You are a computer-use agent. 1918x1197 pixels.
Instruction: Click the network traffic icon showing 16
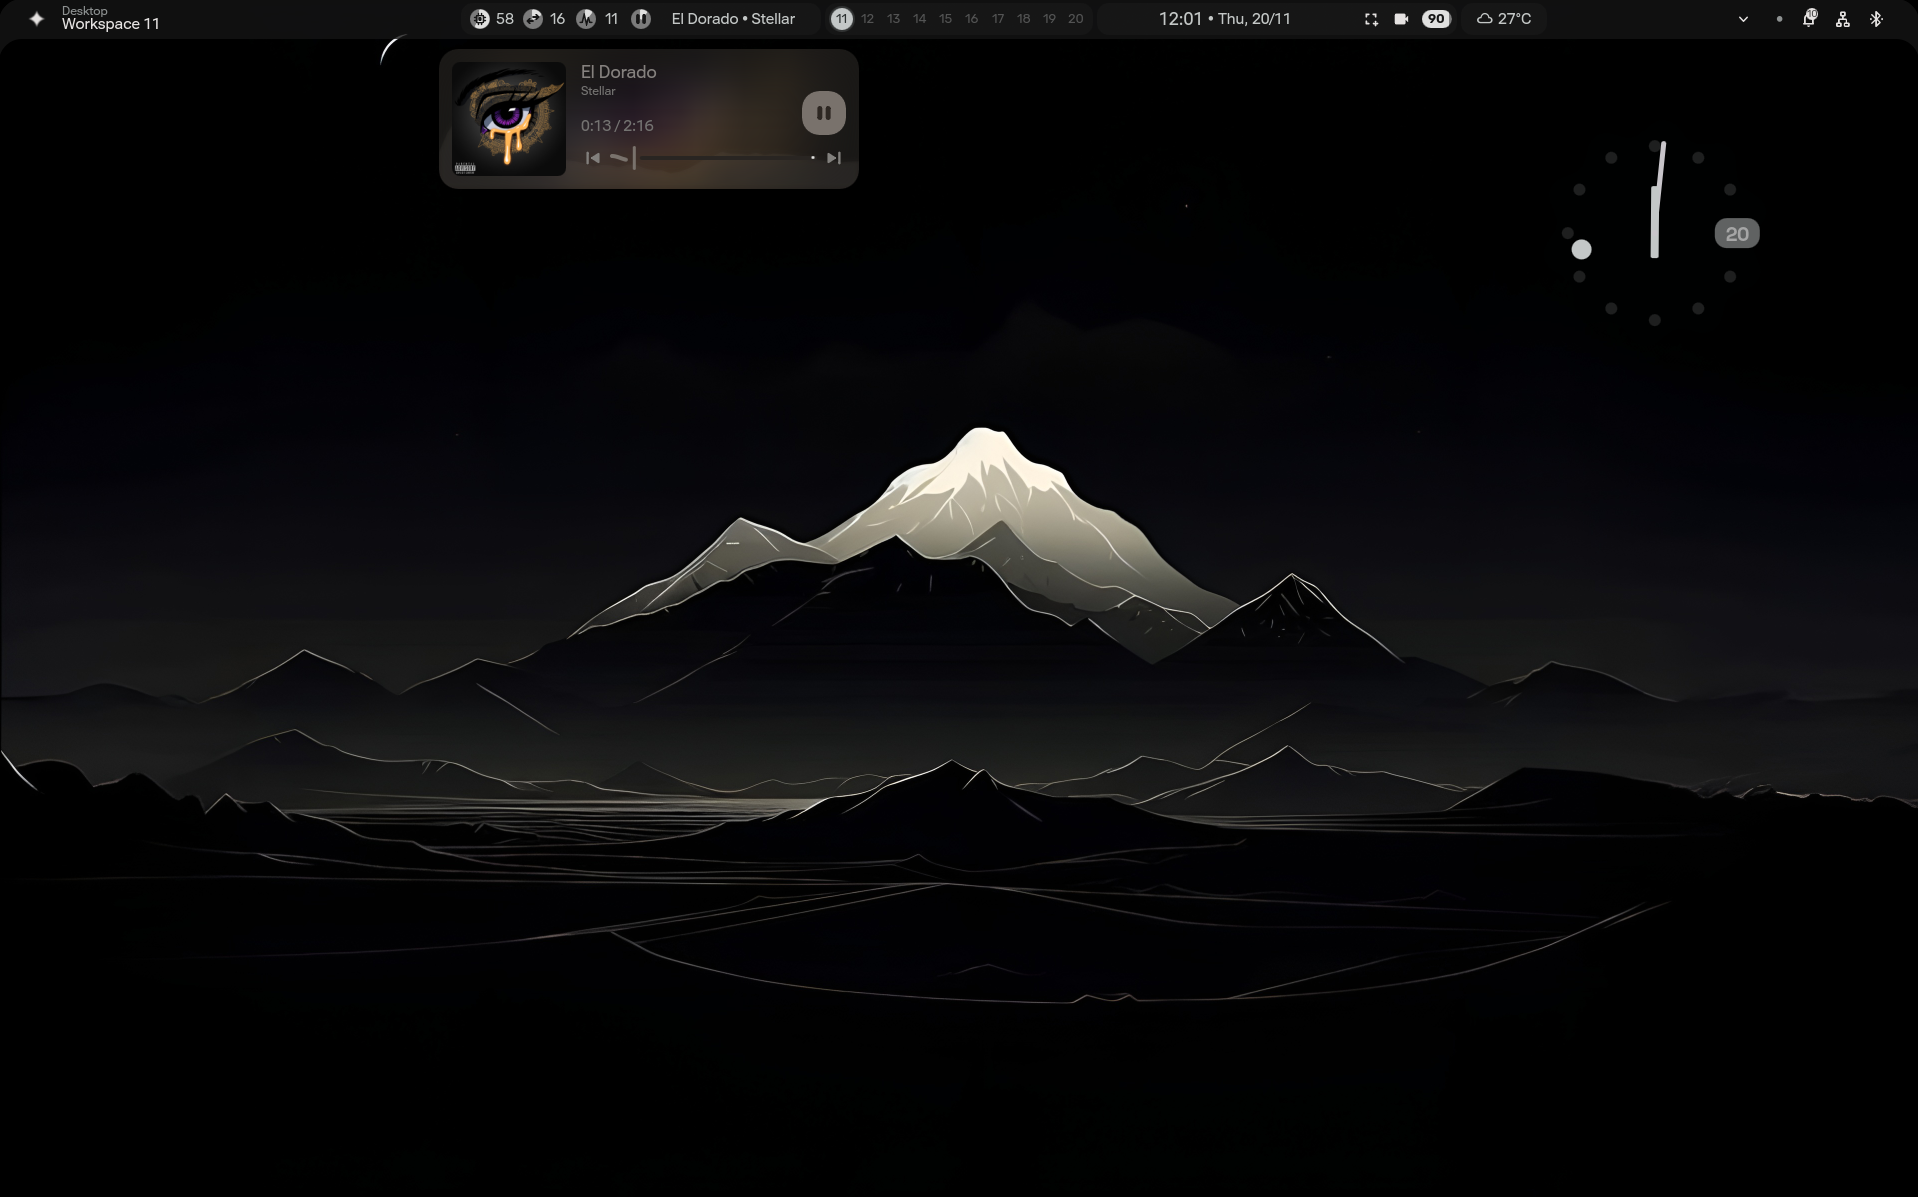(543, 18)
